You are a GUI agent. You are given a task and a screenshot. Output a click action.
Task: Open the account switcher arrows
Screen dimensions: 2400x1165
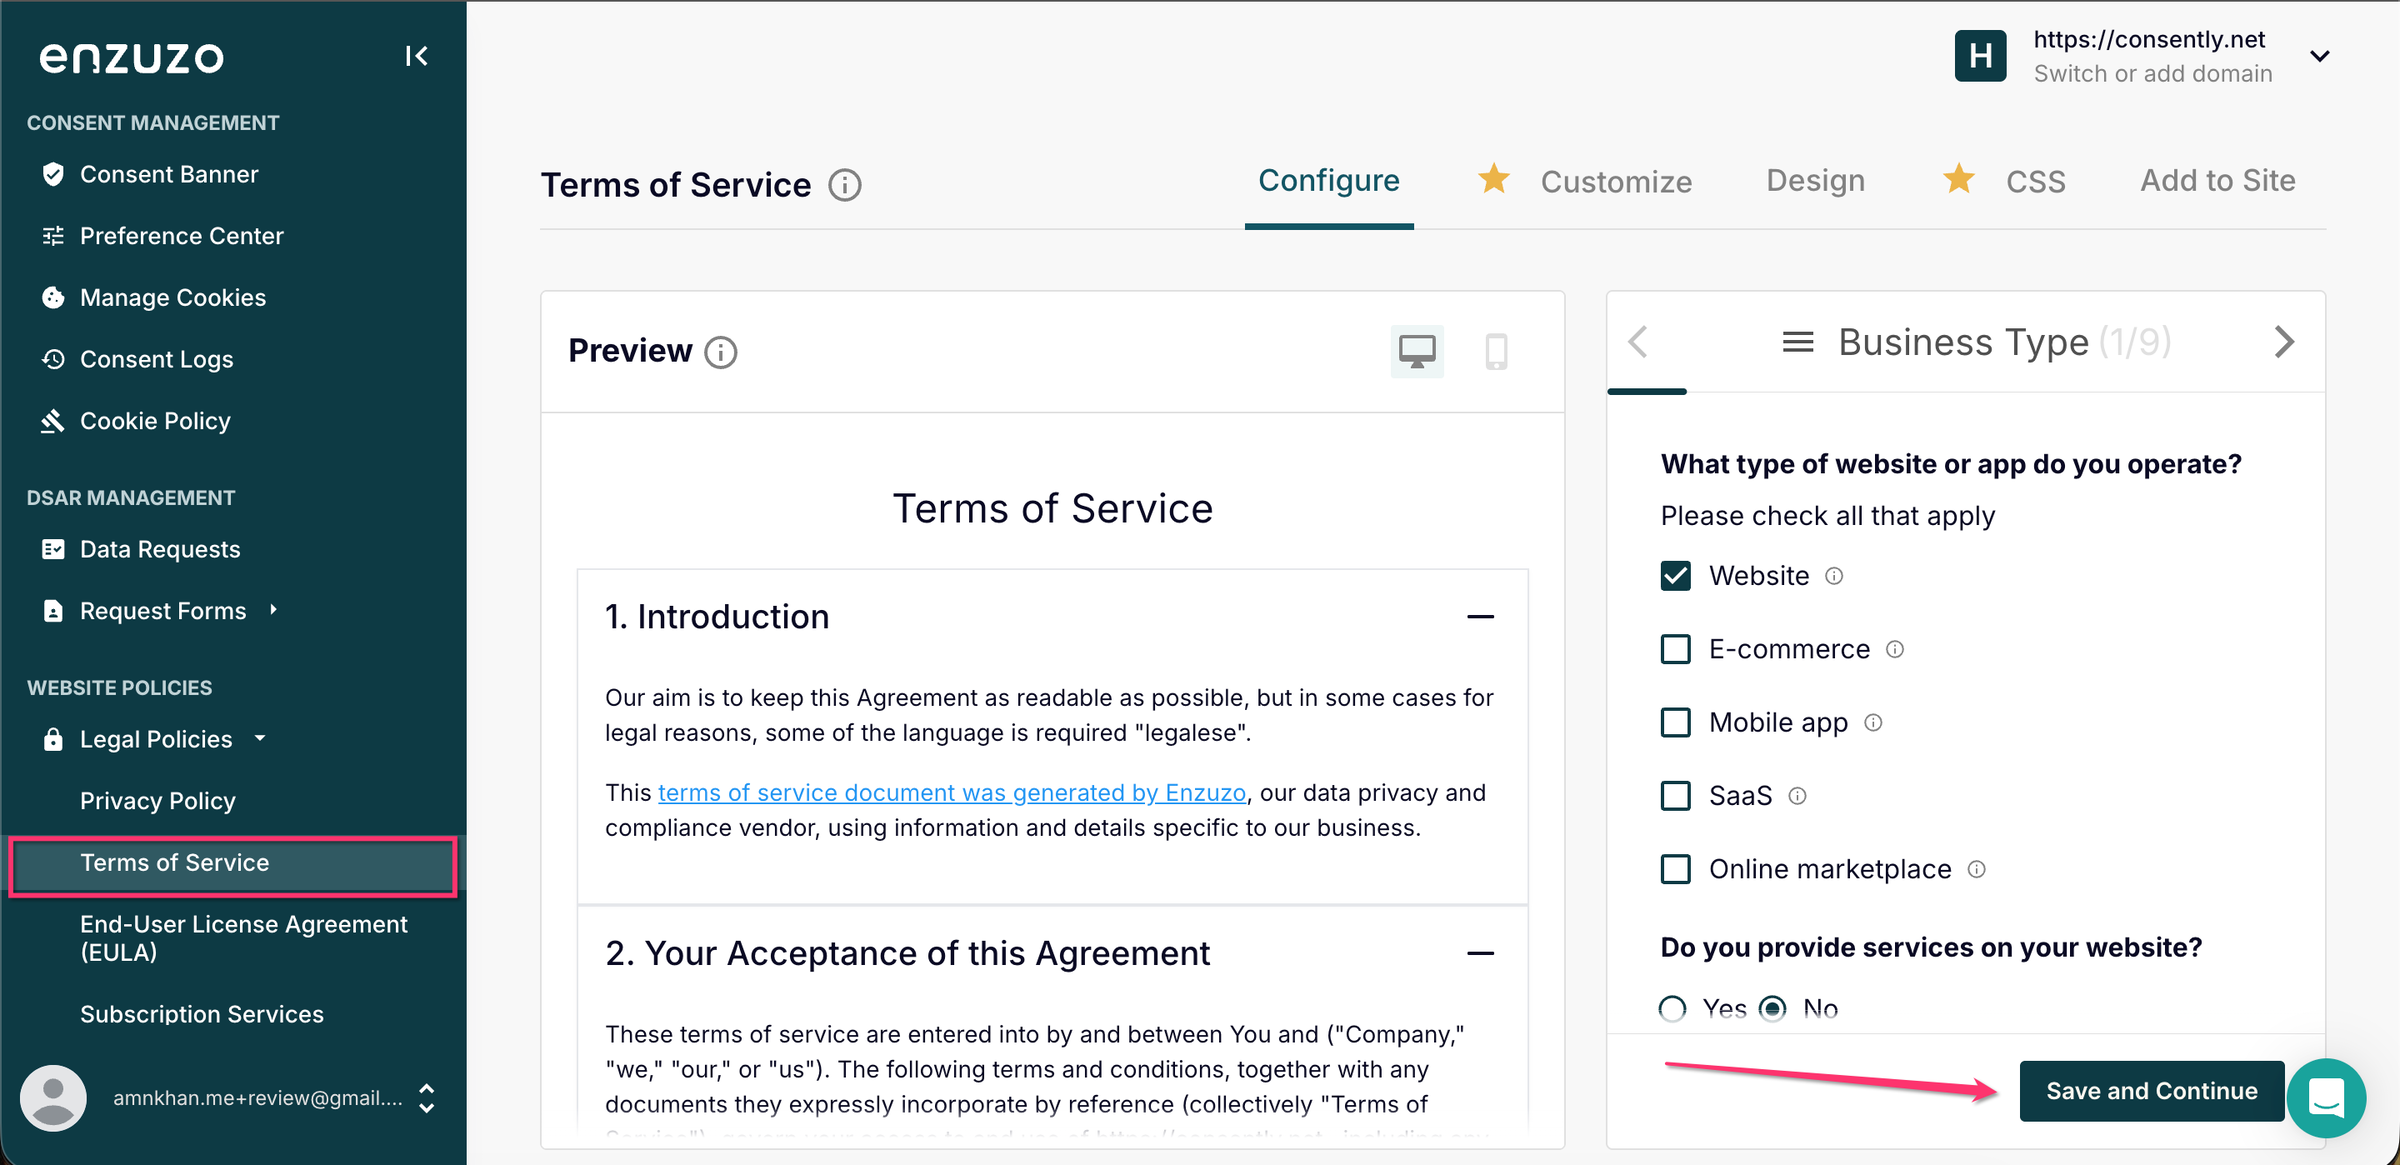click(426, 1098)
